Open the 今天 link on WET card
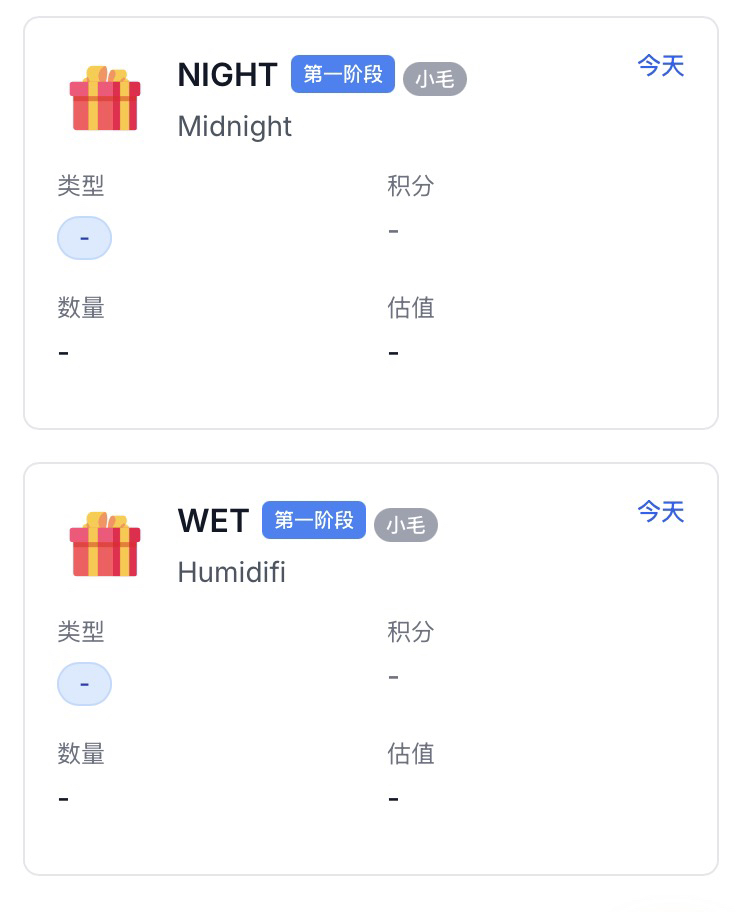The width and height of the screenshot is (741, 912). click(661, 512)
